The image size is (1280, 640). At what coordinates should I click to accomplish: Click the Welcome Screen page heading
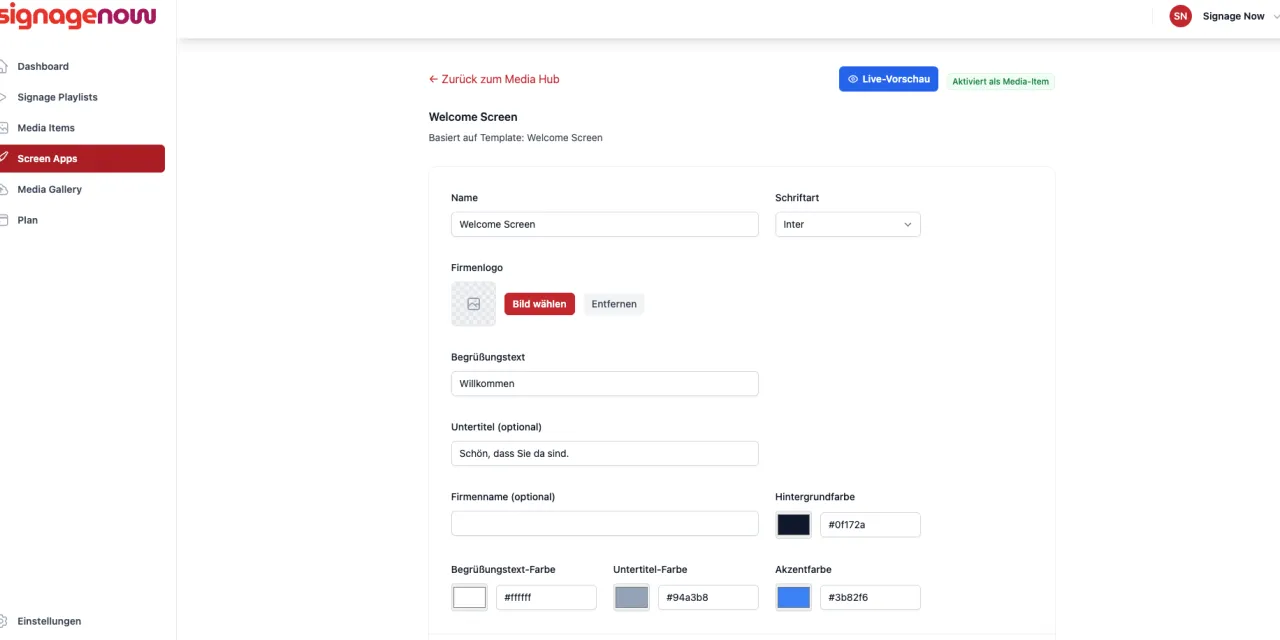[x=473, y=117]
